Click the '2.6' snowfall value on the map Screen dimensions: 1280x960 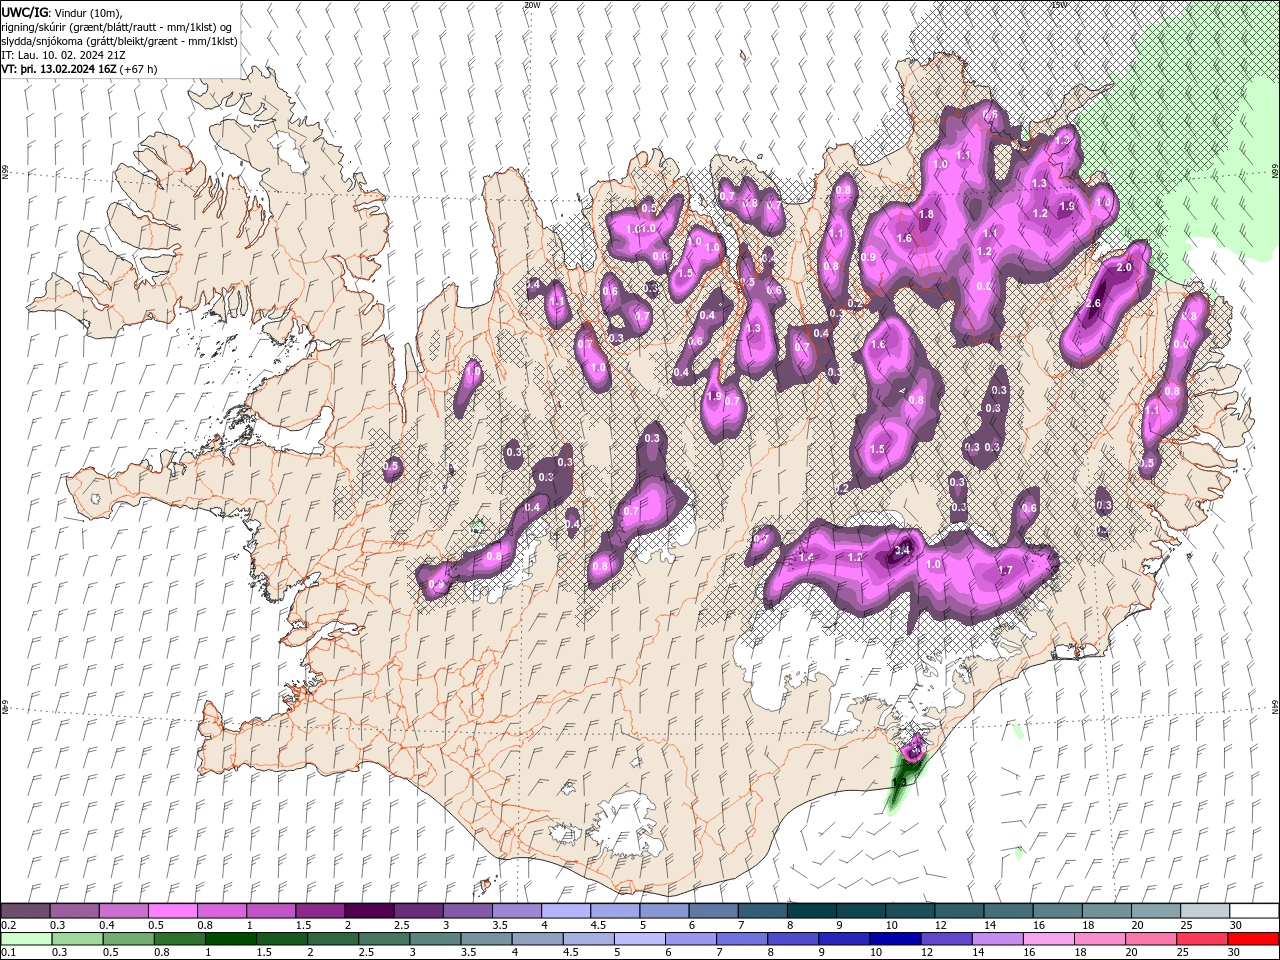(1093, 304)
